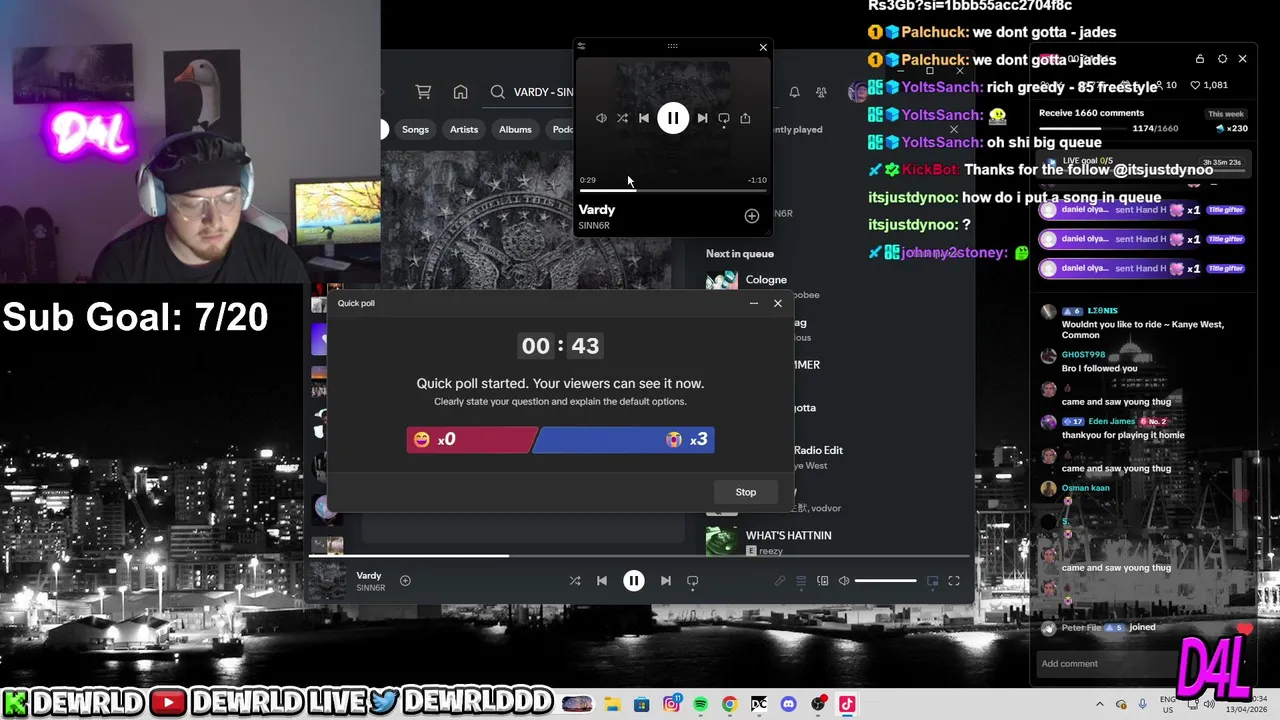Click the Spotify search magnifier icon
The width and height of the screenshot is (1280, 720).
[497, 92]
